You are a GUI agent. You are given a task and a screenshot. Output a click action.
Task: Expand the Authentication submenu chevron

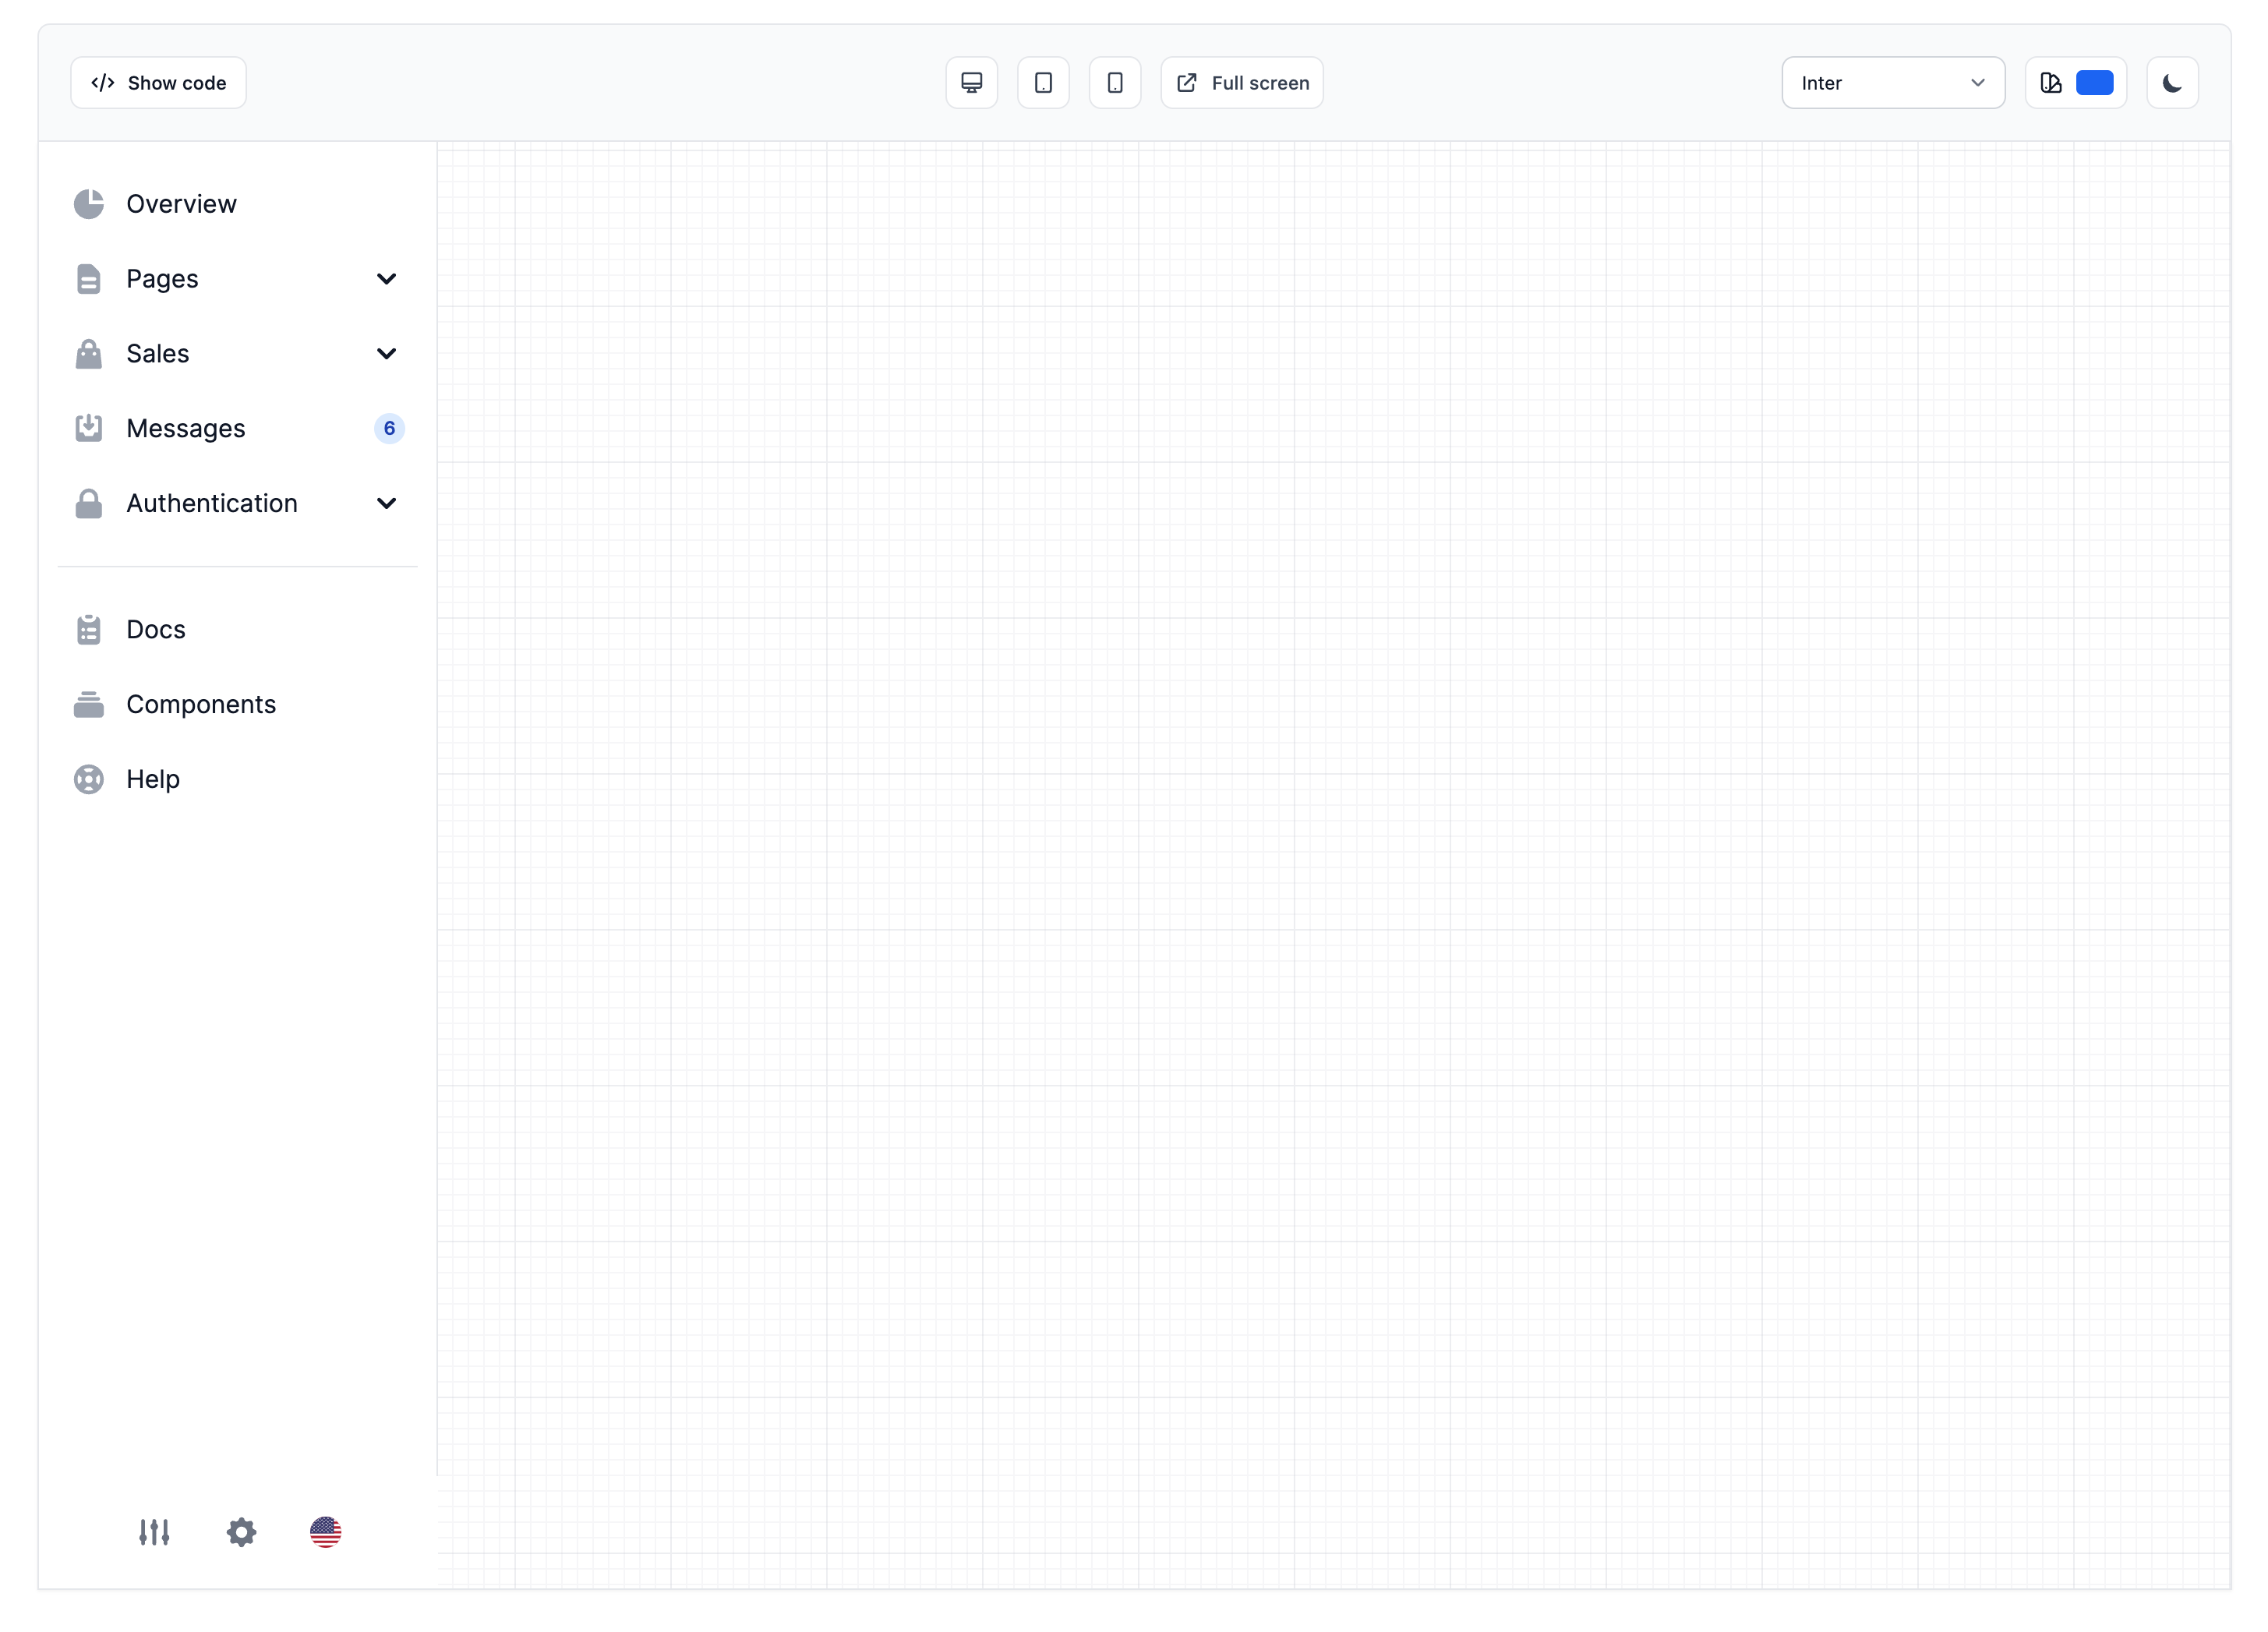coord(386,503)
